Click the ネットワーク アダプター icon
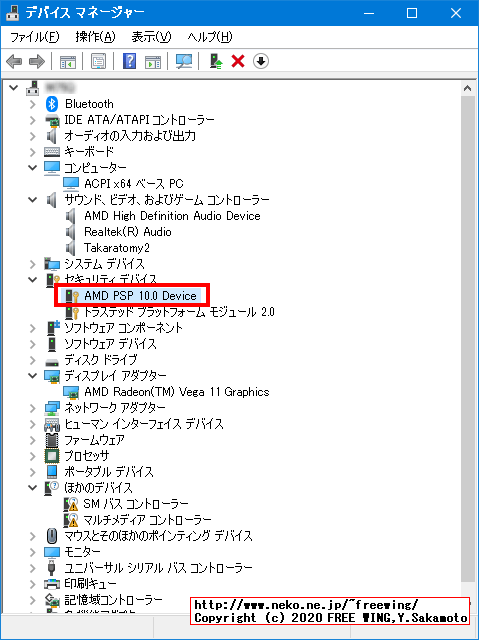479x640 pixels. [x=52, y=408]
